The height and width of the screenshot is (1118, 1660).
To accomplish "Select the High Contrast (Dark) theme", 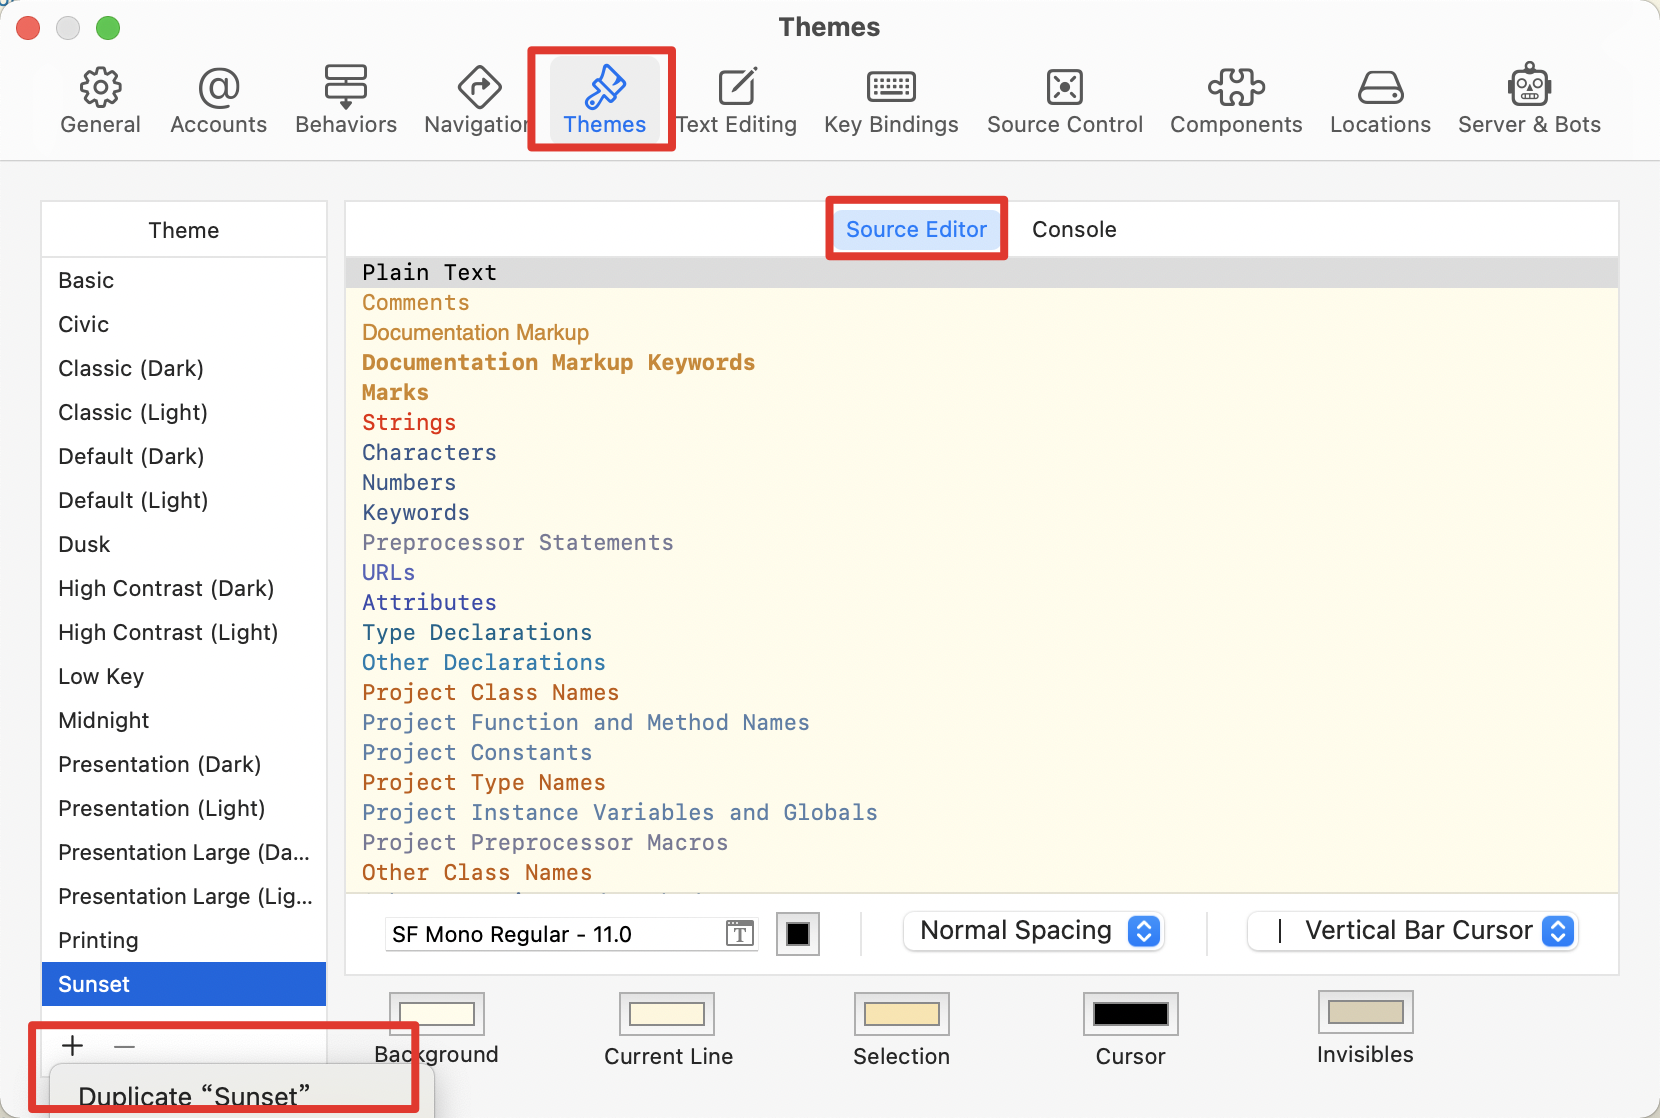I will click(x=184, y=588).
